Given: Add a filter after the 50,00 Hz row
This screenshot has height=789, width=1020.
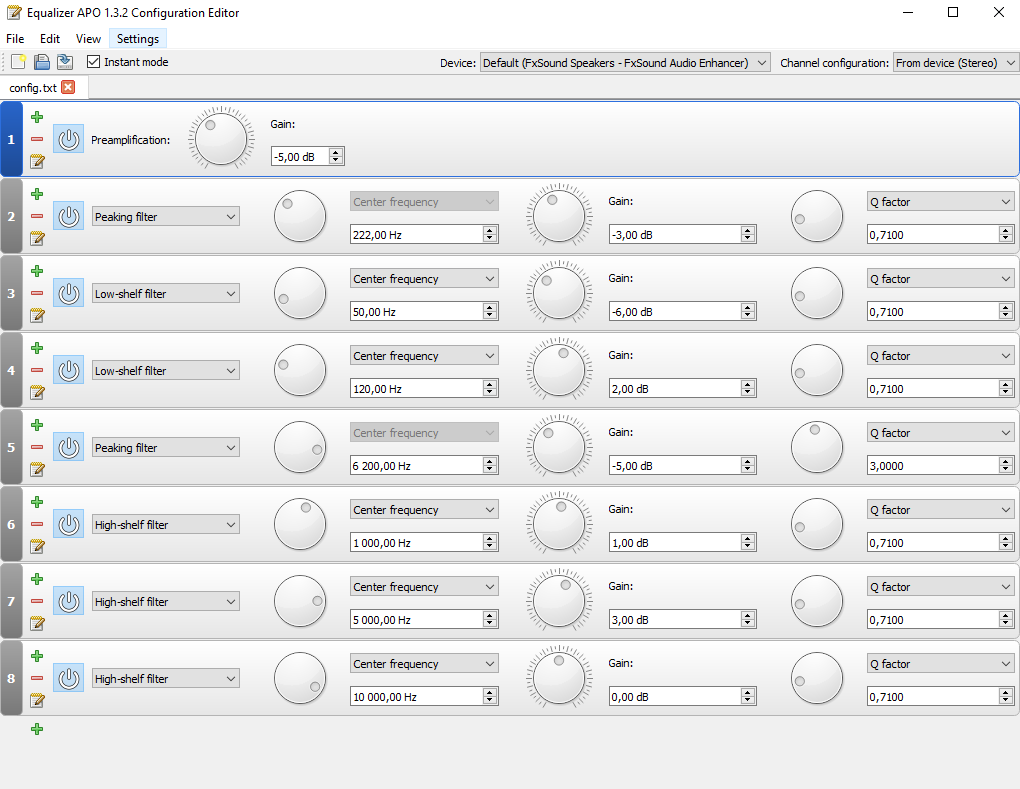Looking at the screenshot, I should (37, 271).
